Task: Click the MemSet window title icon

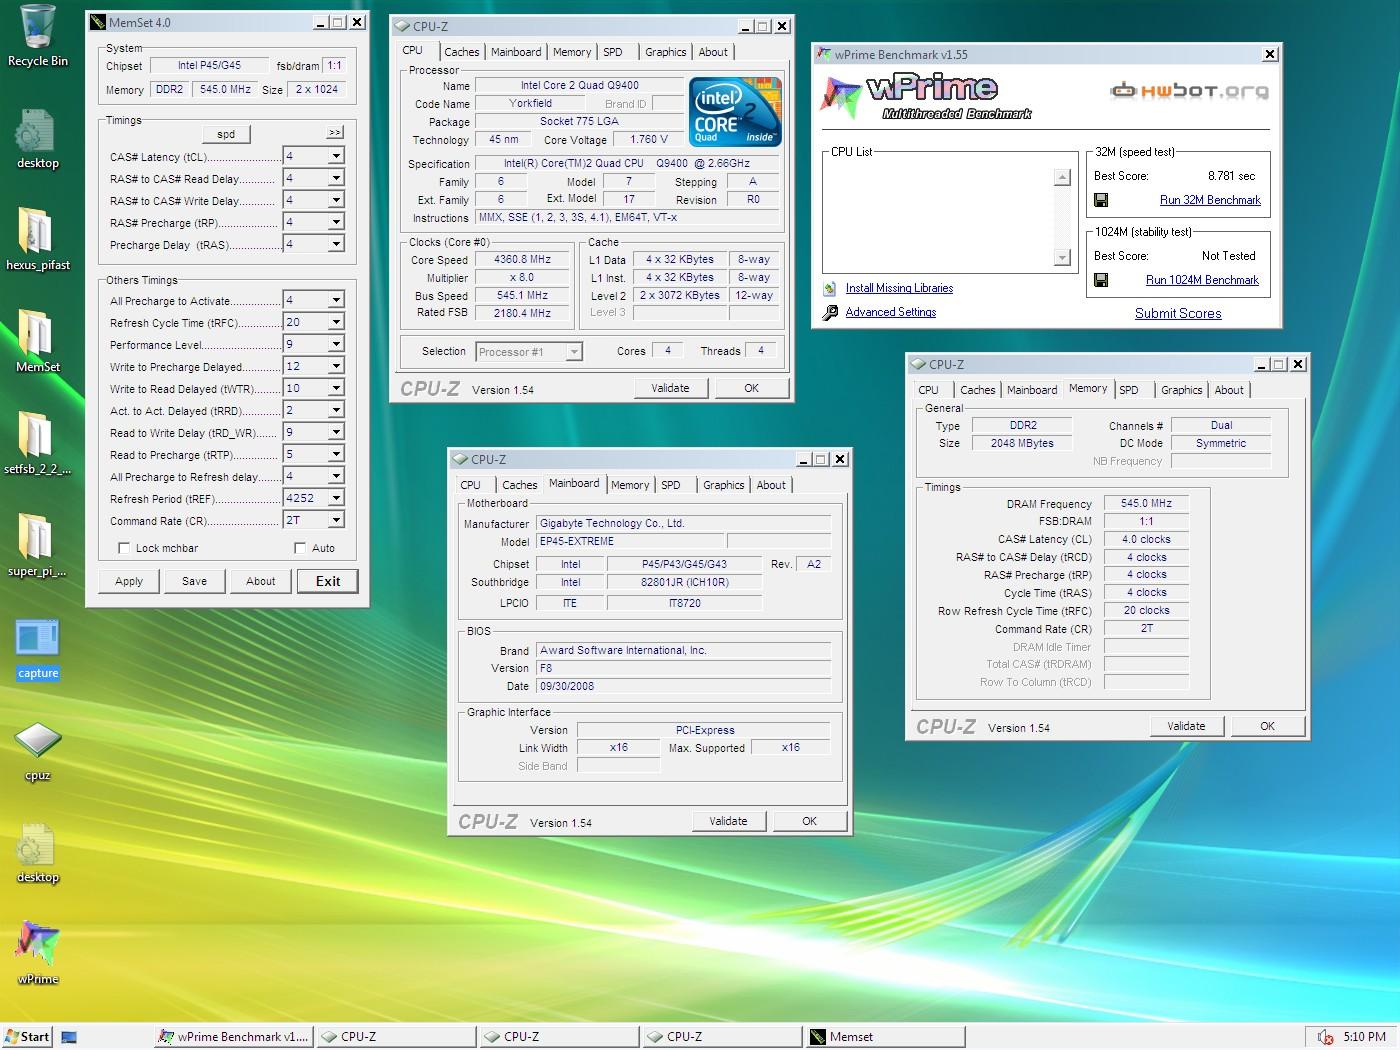Action: [97, 22]
